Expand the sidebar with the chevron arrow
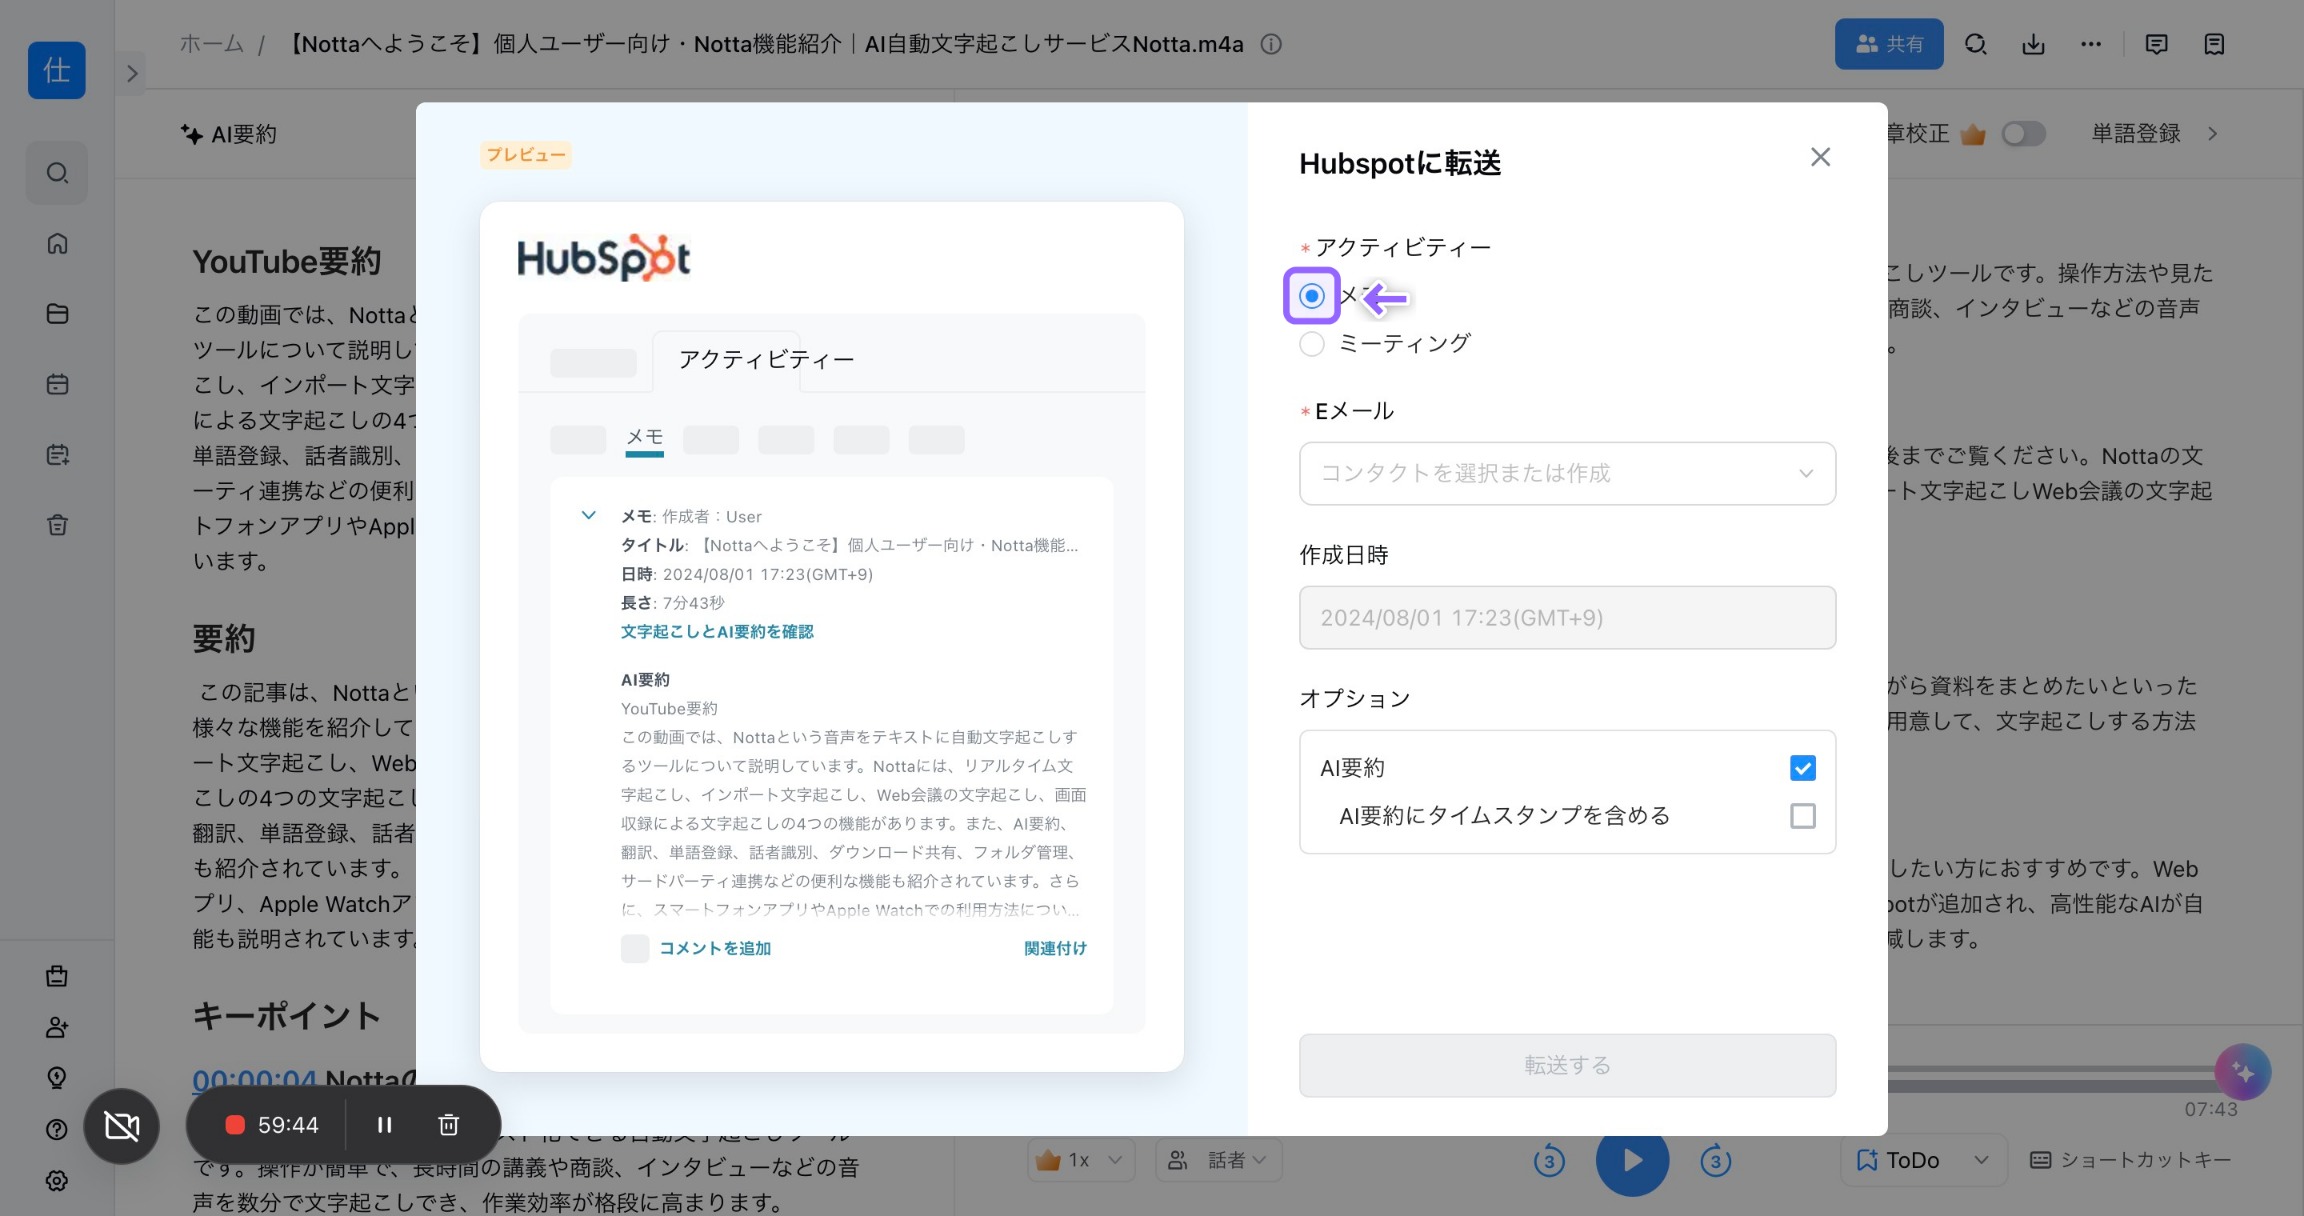The height and width of the screenshot is (1216, 2304). pyautogui.click(x=132, y=73)
